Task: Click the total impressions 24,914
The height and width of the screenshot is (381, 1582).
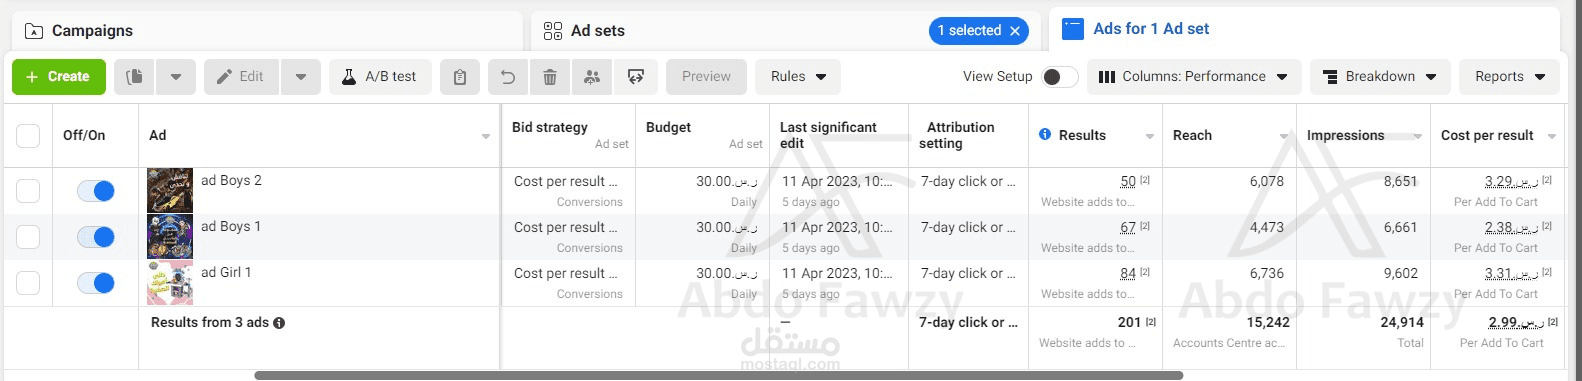Action: tap(1402, 322)
